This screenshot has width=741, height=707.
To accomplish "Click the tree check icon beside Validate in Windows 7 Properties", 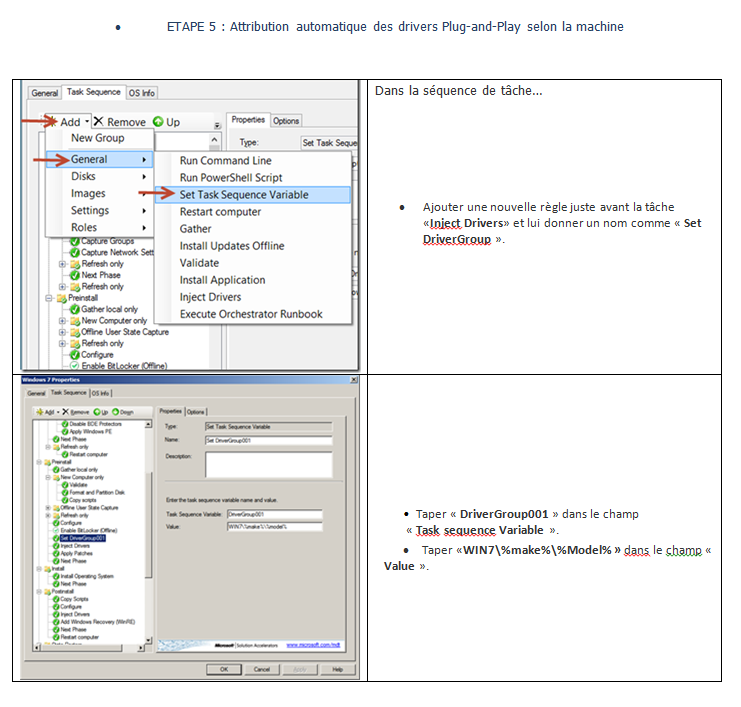I will (65, 485).
